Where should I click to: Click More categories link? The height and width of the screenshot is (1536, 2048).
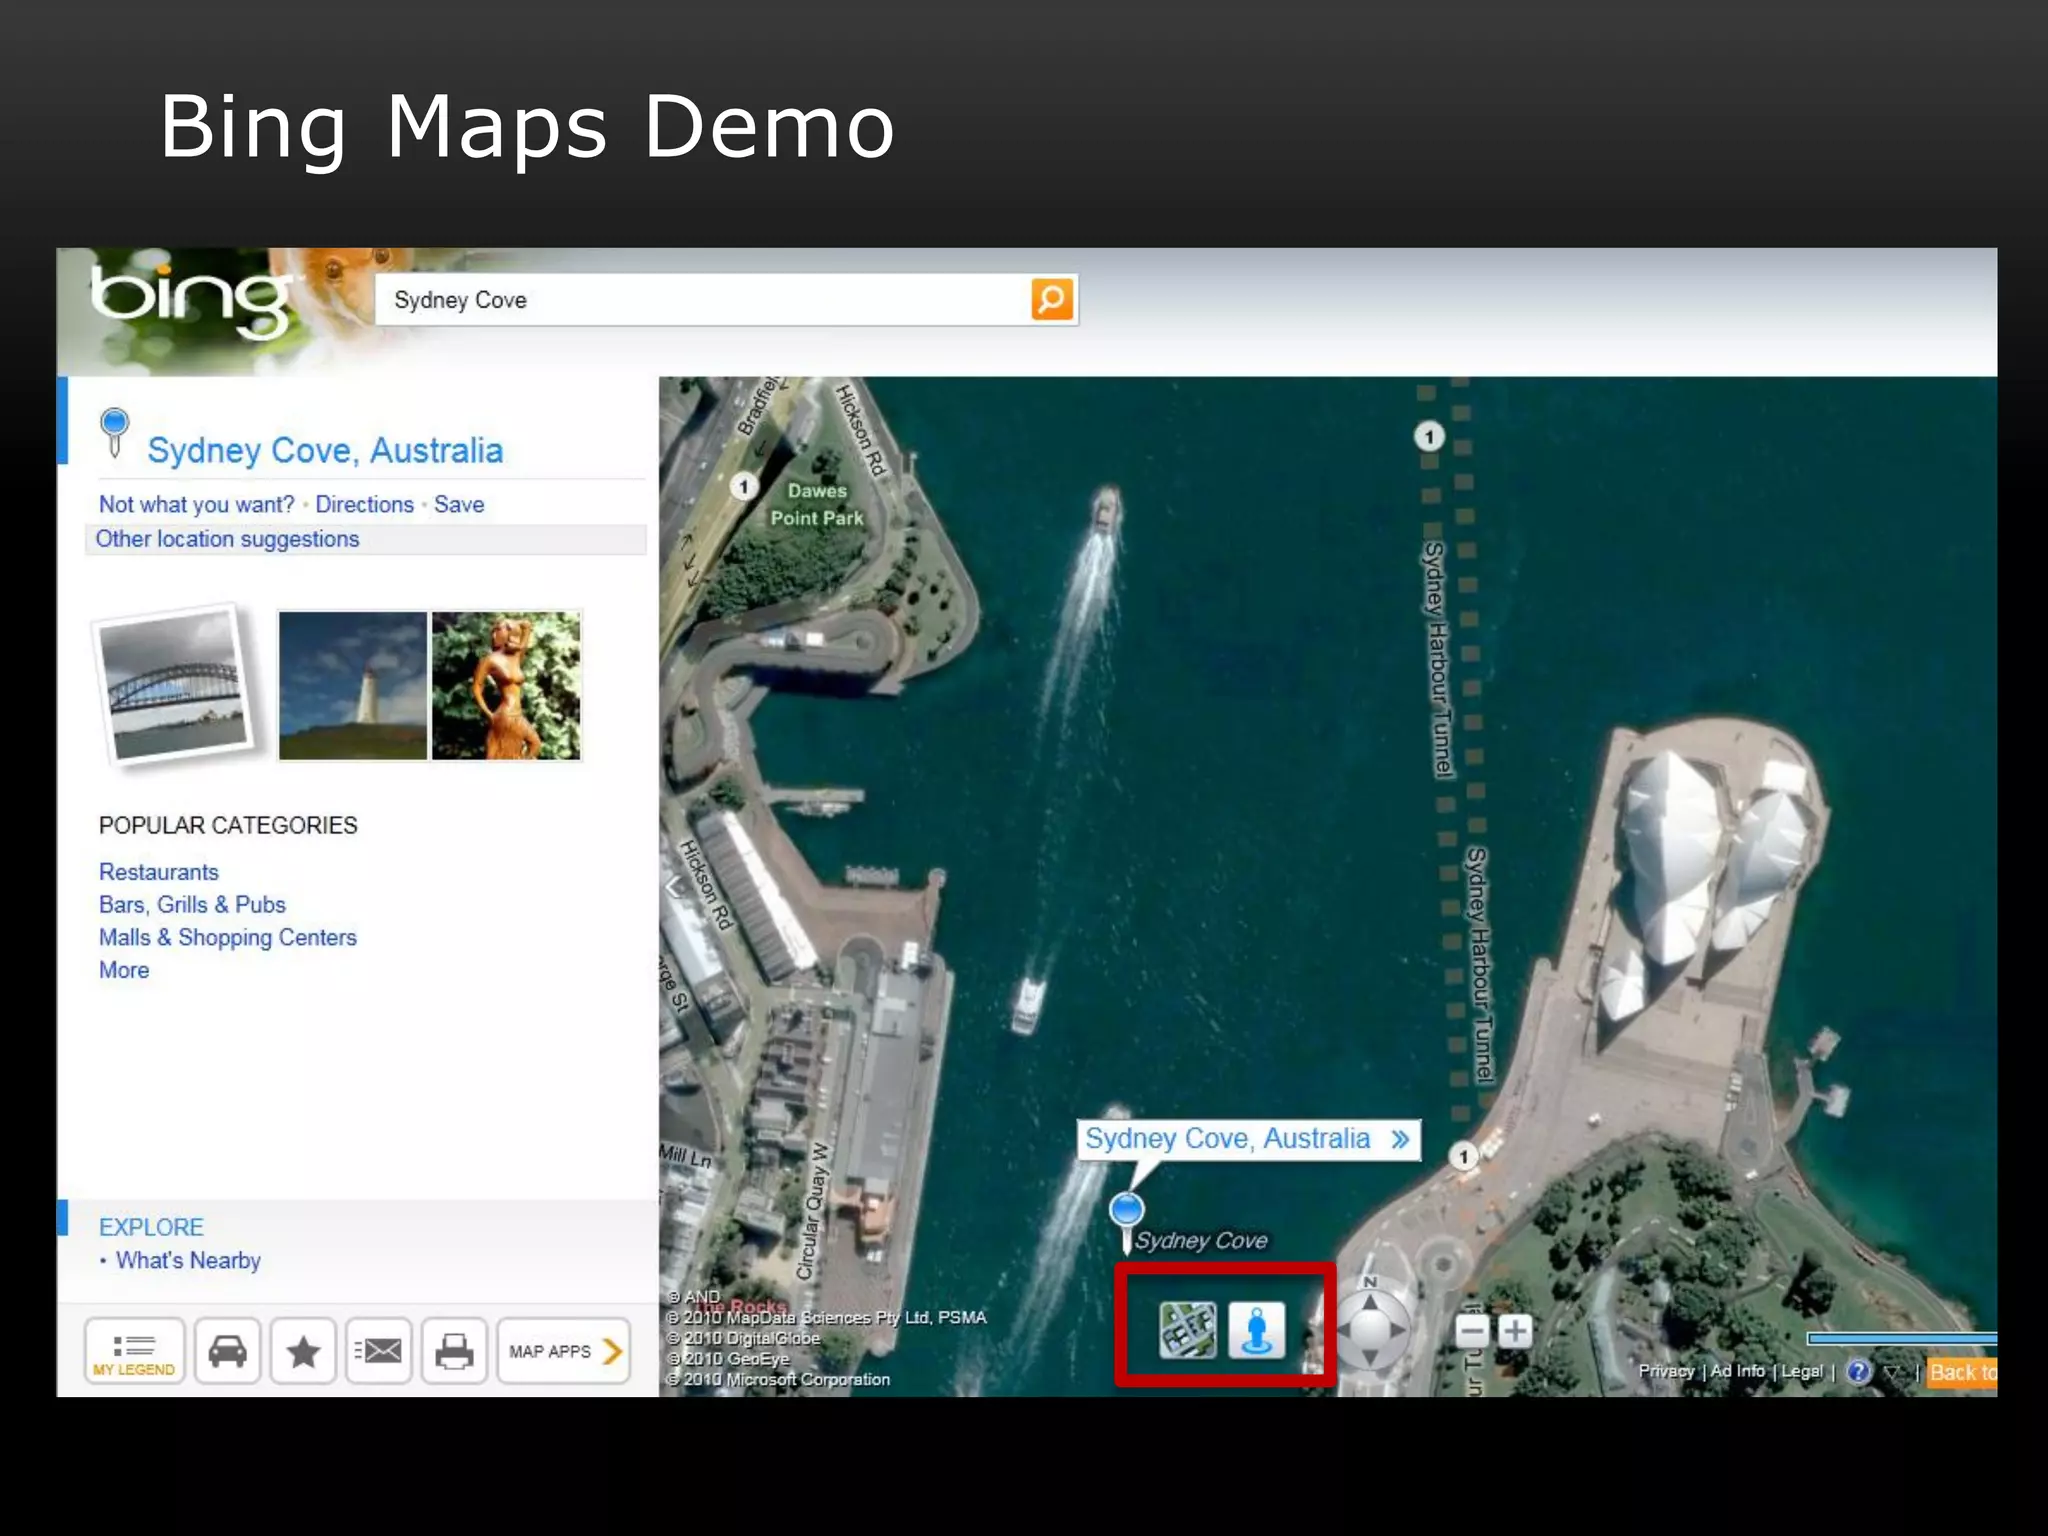click(x=124, y=970)
